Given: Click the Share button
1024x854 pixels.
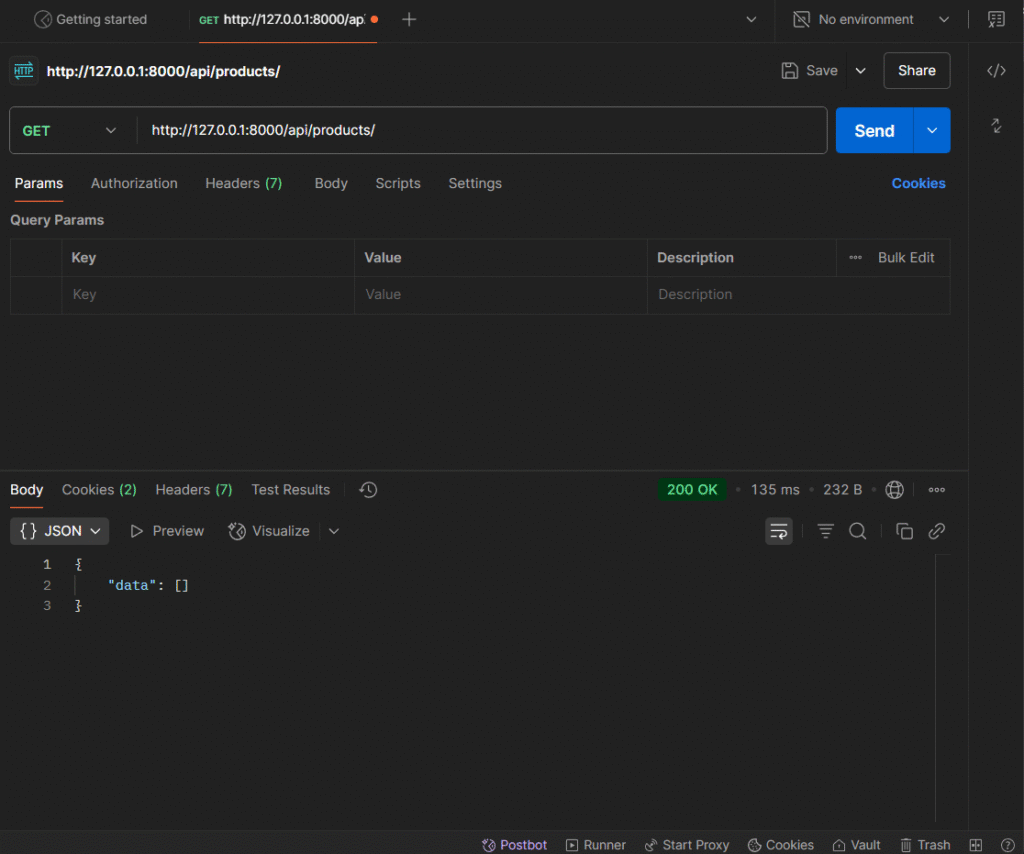Looking at the screenshot, I should [x=916, y=71].
